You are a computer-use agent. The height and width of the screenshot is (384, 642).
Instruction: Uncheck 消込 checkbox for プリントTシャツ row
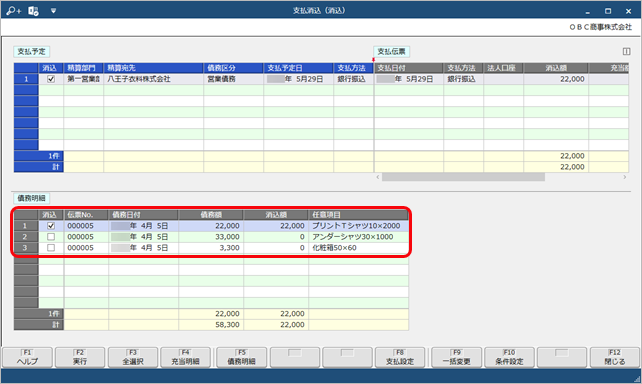tap(51, 226)
